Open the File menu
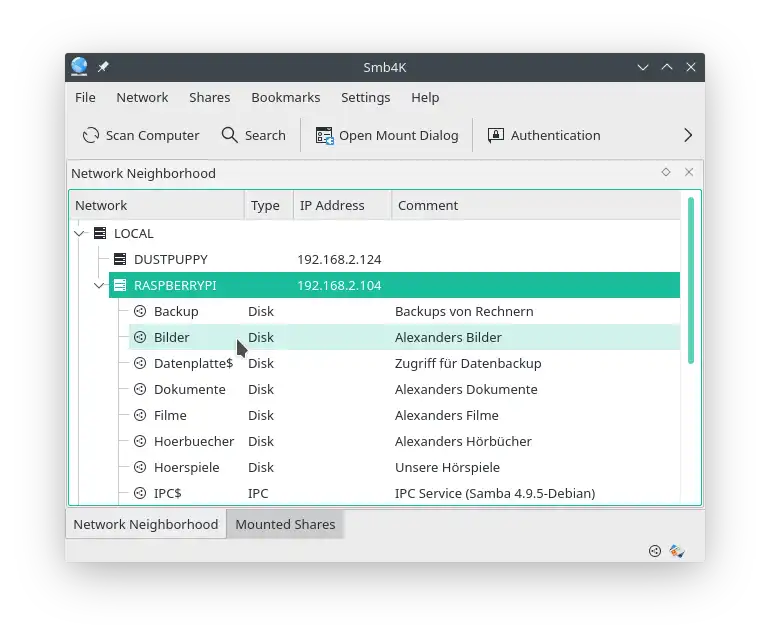Image resolution: width=770 pixels, height=639 pixels. tap(85, 97)
